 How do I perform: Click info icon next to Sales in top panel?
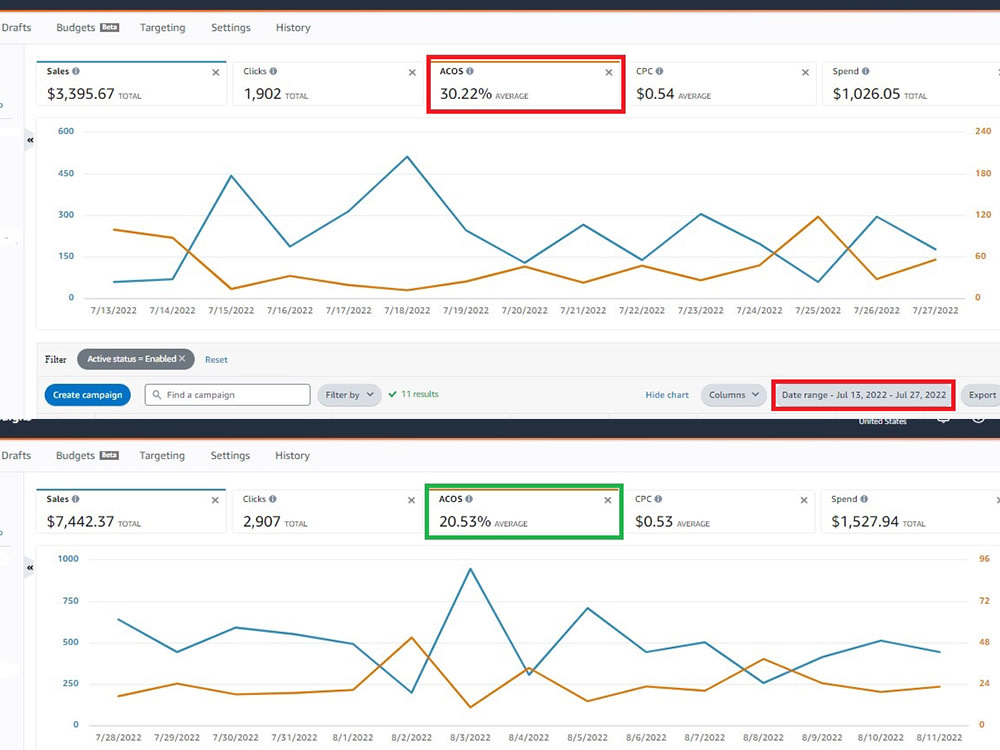coord(76,71)
